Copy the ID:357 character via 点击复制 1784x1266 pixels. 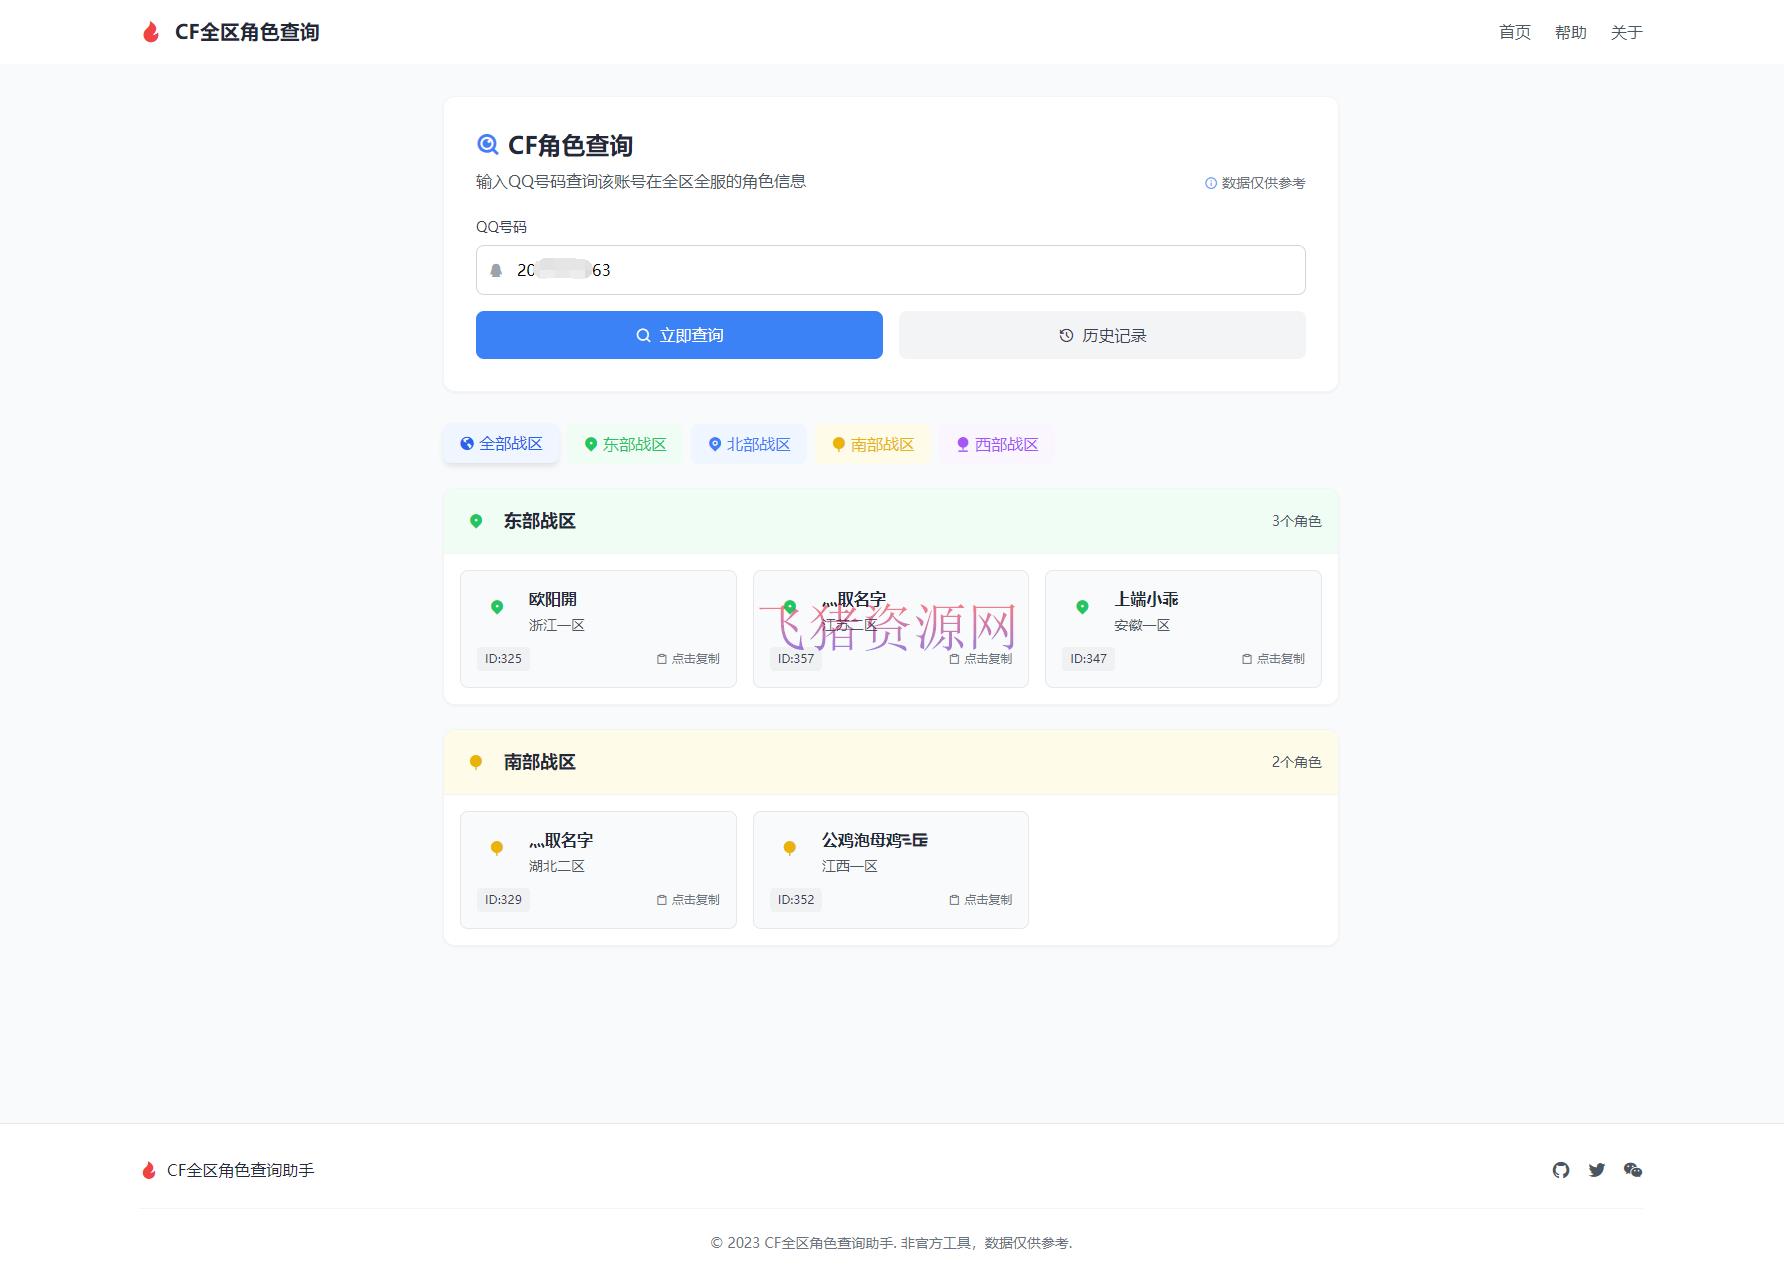point(980,659)
